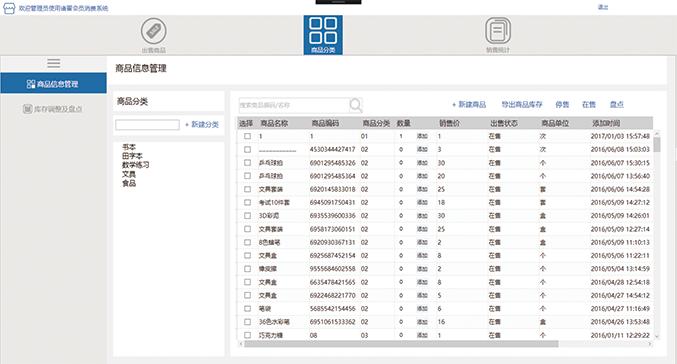
Task: Open the 销售统计 document icon
Action: coord(498,31)
